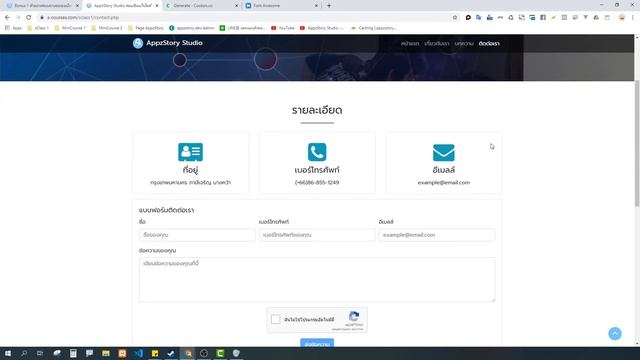Switch to the Font Awesome browser tab
Screen dimensions: 640x360
click(x=281, y=6)
